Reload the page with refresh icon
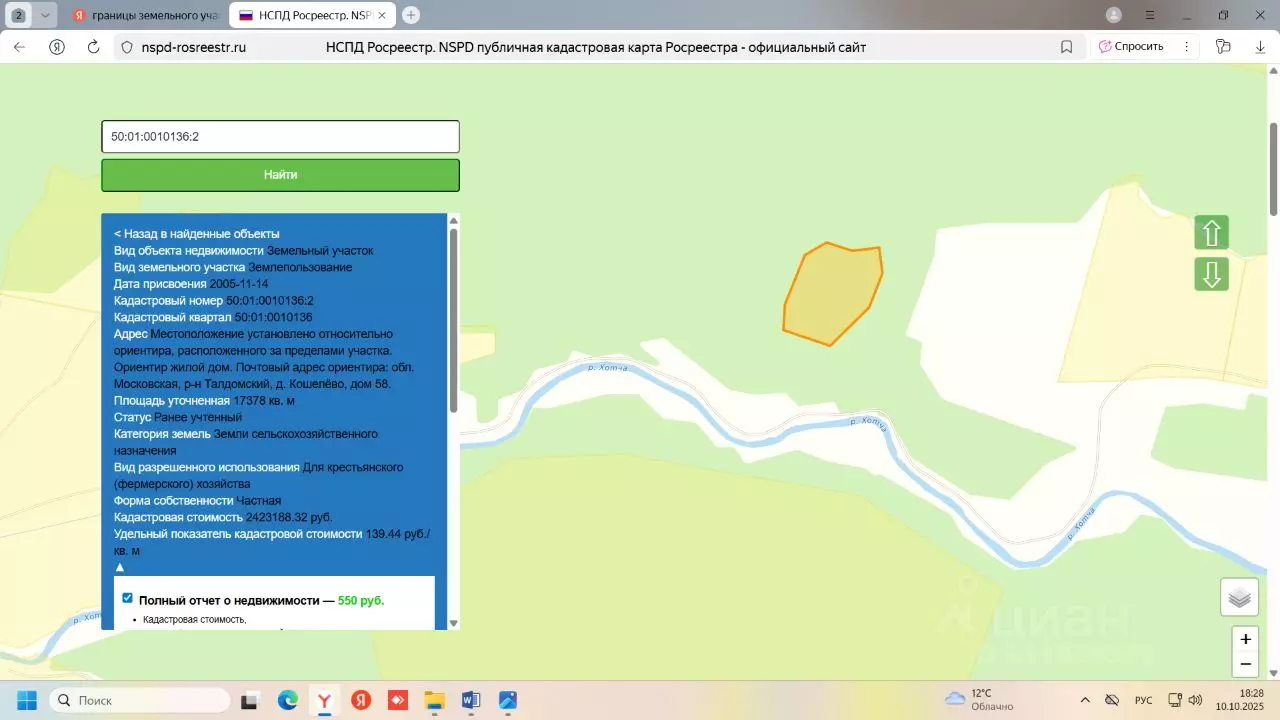Screen dimensions: 1280x720 coord(94,47)
